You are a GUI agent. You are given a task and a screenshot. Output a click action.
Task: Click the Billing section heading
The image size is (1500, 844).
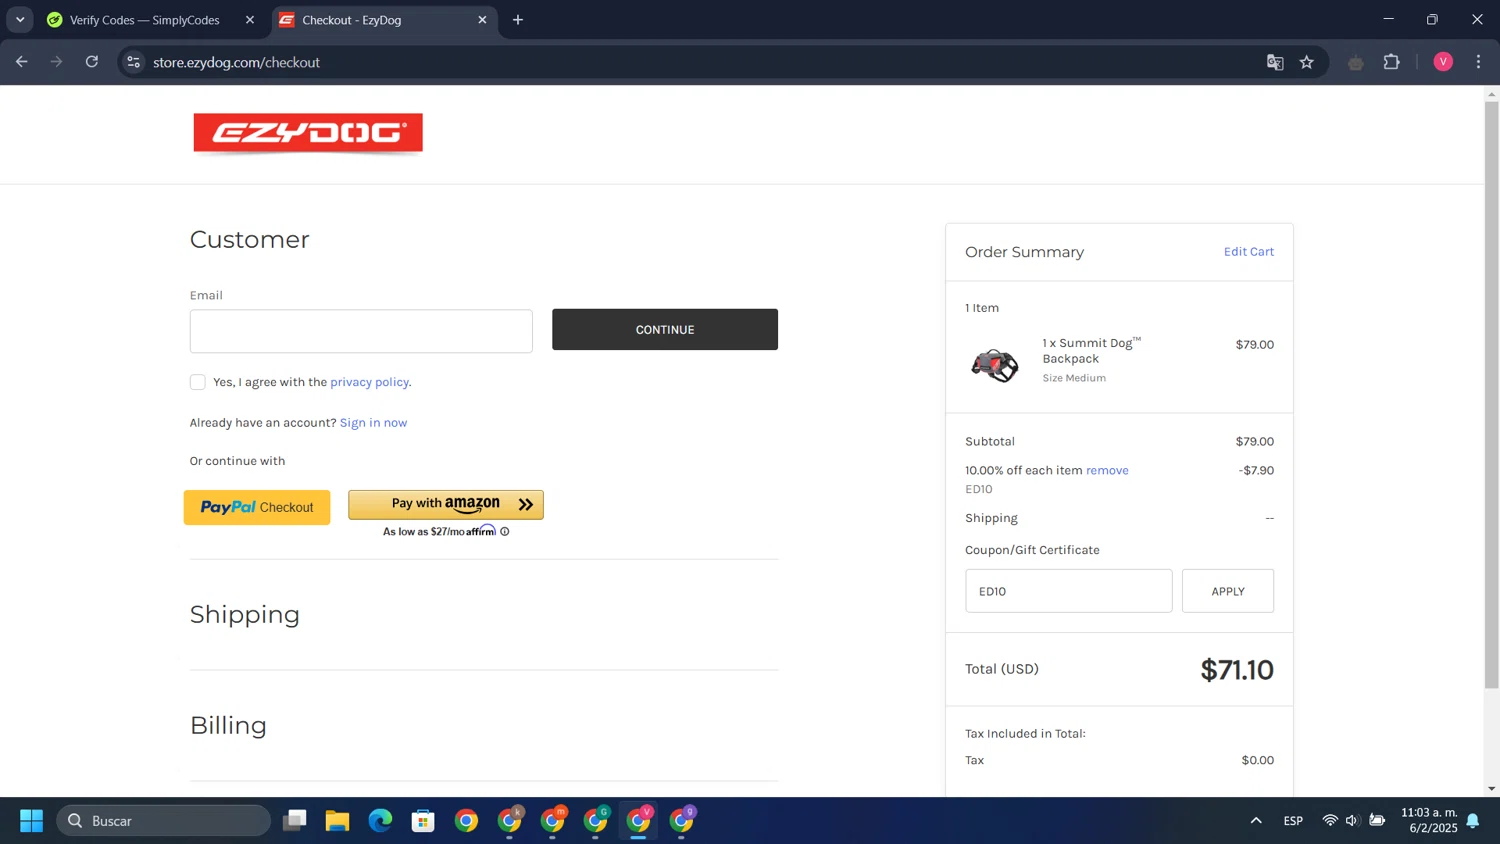tap(228, 725)
